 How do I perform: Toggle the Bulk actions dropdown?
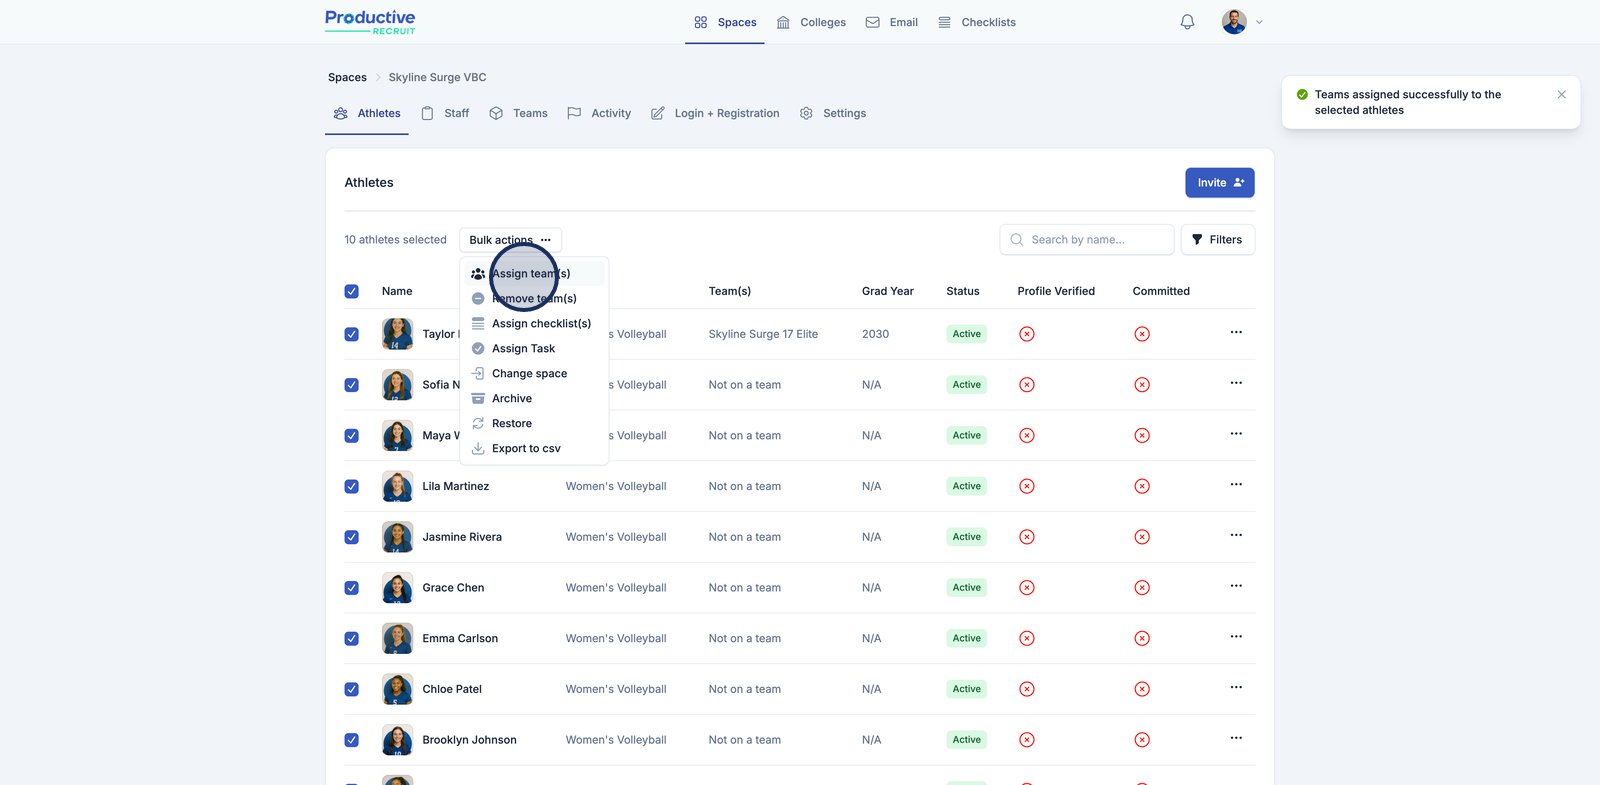[x=510, y=240]
